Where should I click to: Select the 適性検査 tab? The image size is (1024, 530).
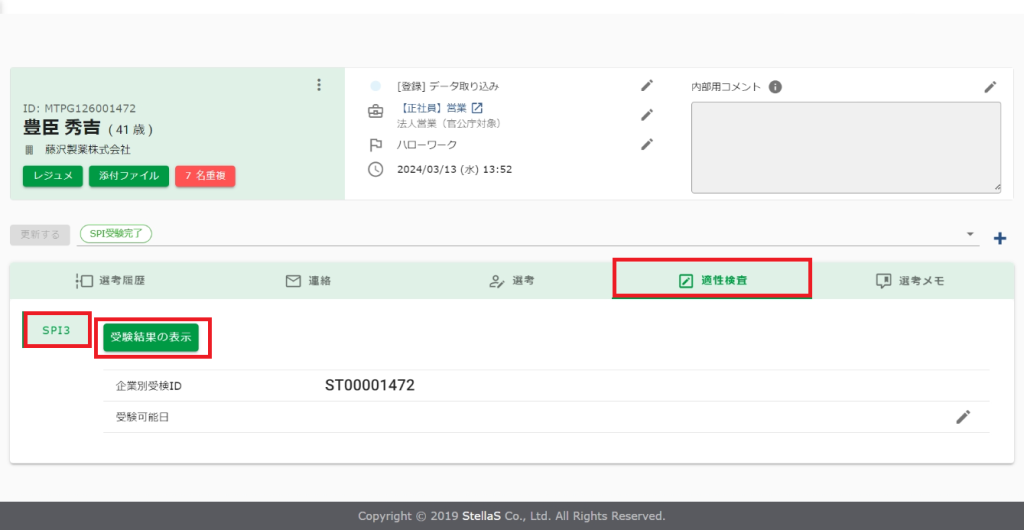point(711,281)
